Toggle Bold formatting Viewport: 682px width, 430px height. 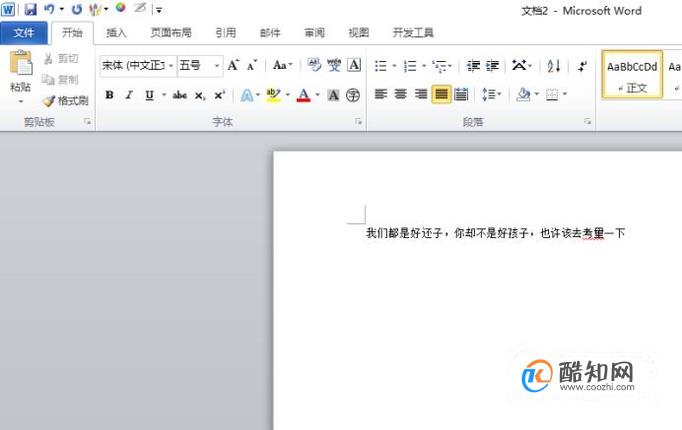(110, 95)
